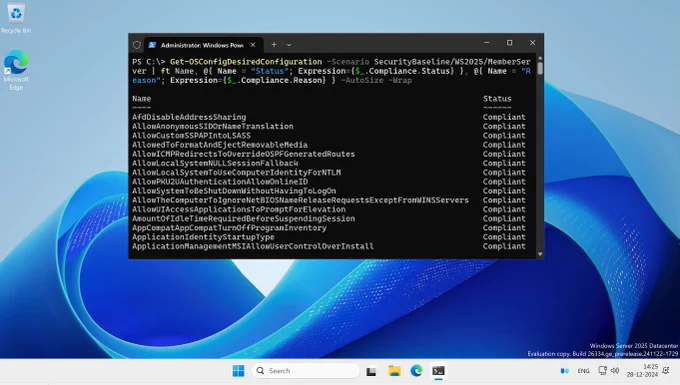680x385 pixels.
Task: Open the notification center icon
Action: pyautogui.click(x=667, y=370)
